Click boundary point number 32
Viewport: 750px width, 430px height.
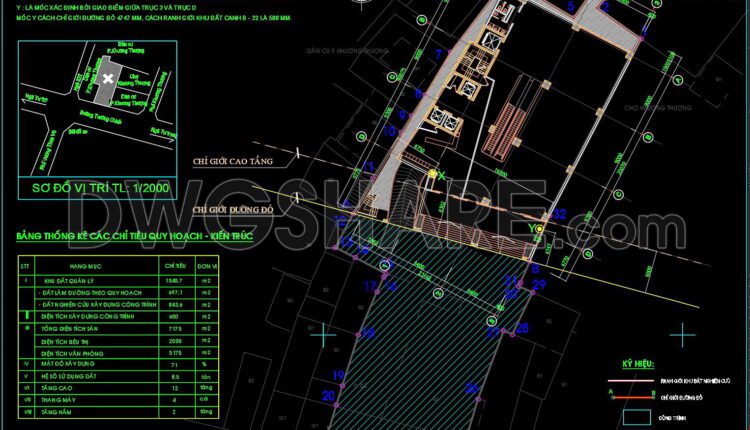pyautogui.click(x=559, y=214)
